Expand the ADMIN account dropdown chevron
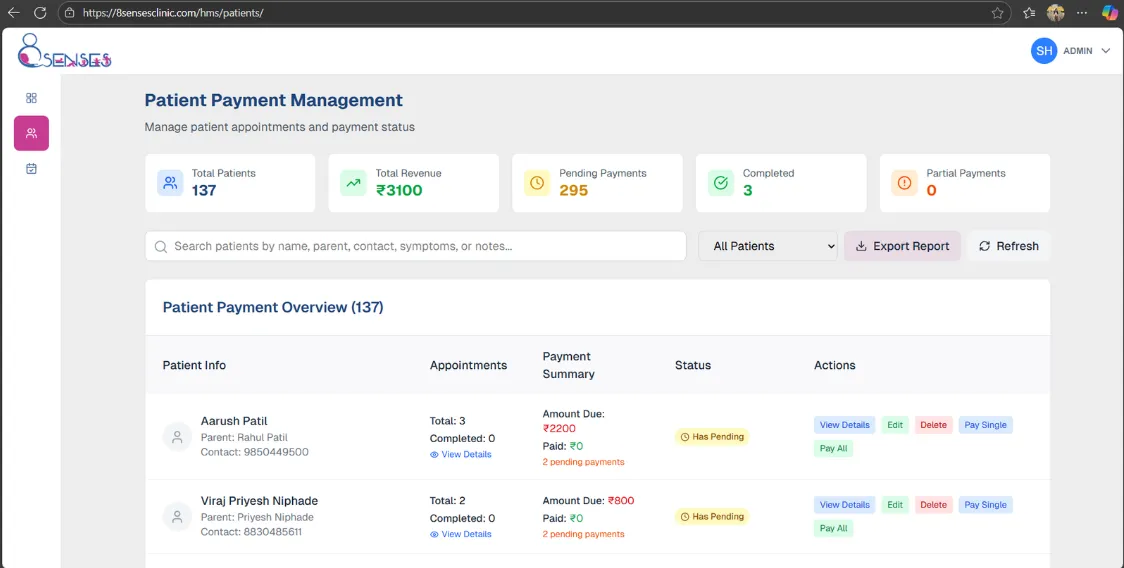This screenshot has width=1124, height=568. click(1105, 51)
